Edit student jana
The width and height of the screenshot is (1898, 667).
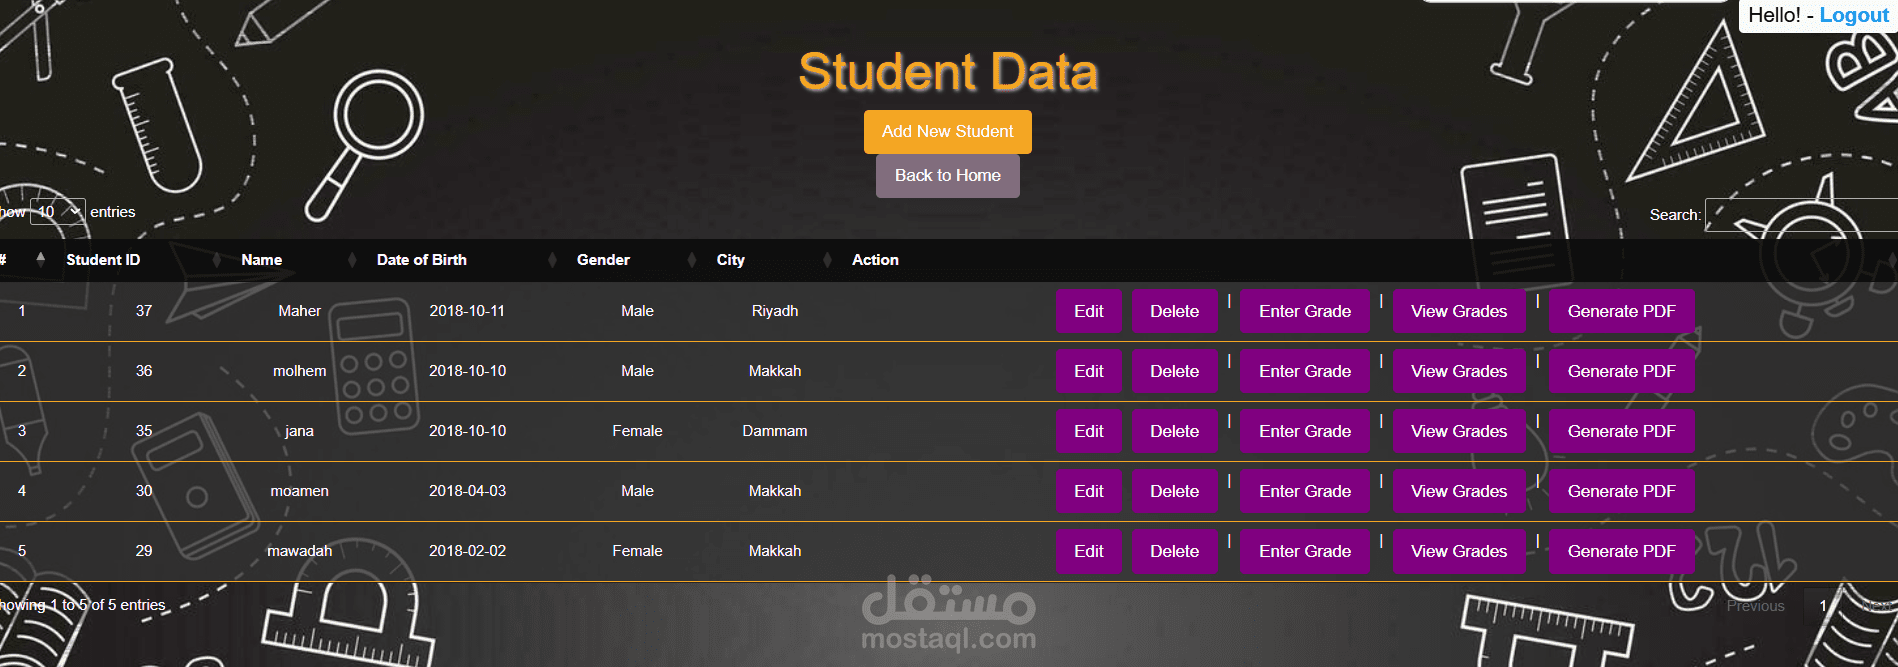(1088, 432)
